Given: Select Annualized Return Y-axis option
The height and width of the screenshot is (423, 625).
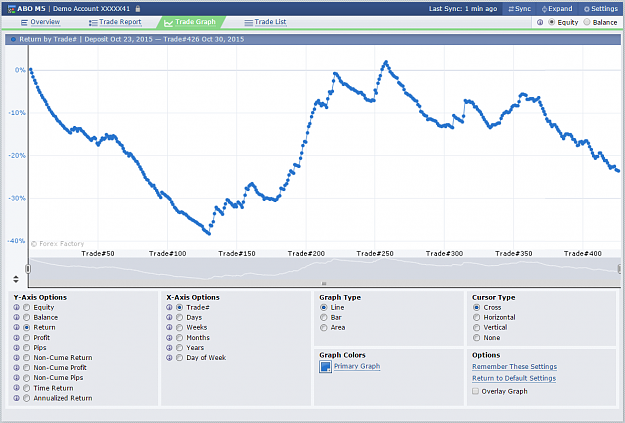Looking at the screenshot, I should pos(27,398).
